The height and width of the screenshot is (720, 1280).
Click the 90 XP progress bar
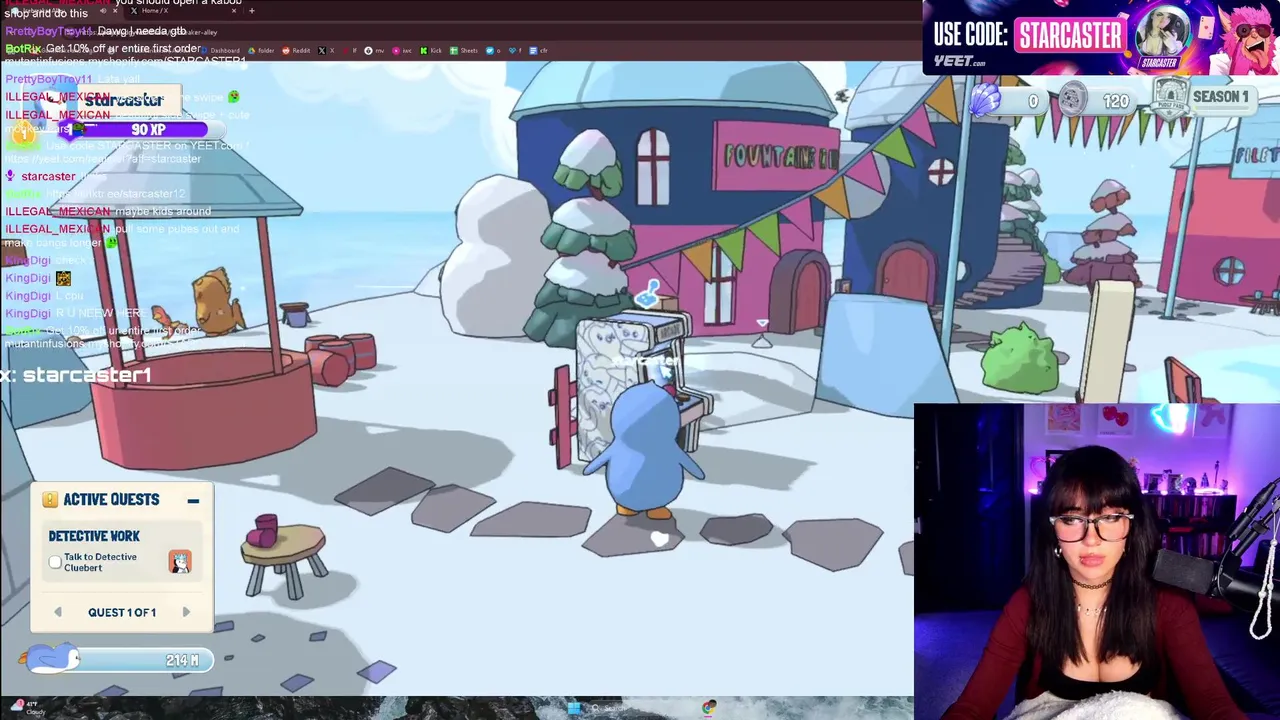coord(140,129)
